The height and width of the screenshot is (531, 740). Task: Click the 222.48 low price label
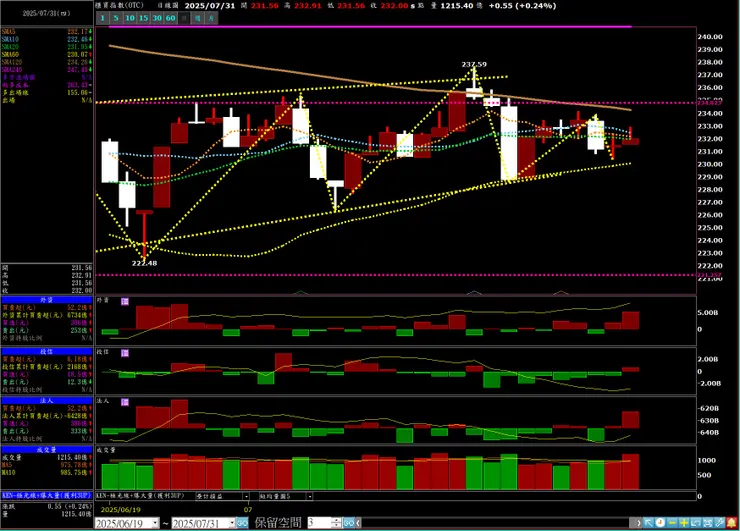point(144,263)
